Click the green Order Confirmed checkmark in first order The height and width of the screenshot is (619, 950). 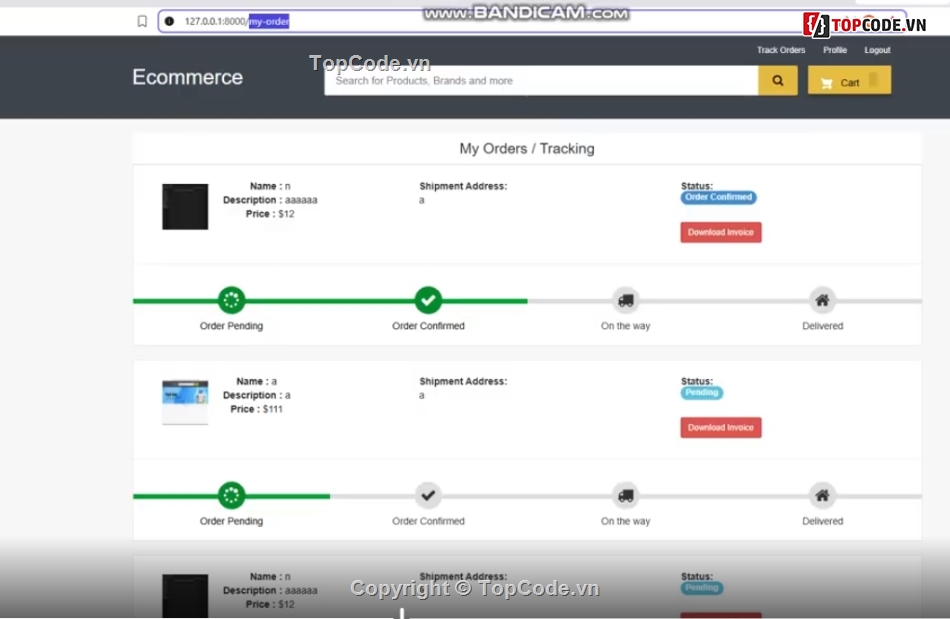click(428, 300)
